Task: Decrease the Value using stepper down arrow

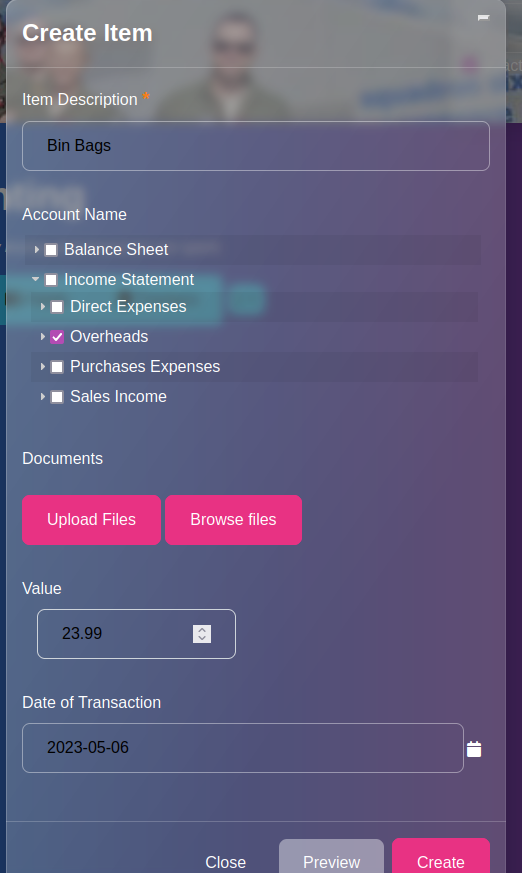Action: pyautogui.click(x=202, y=638)
